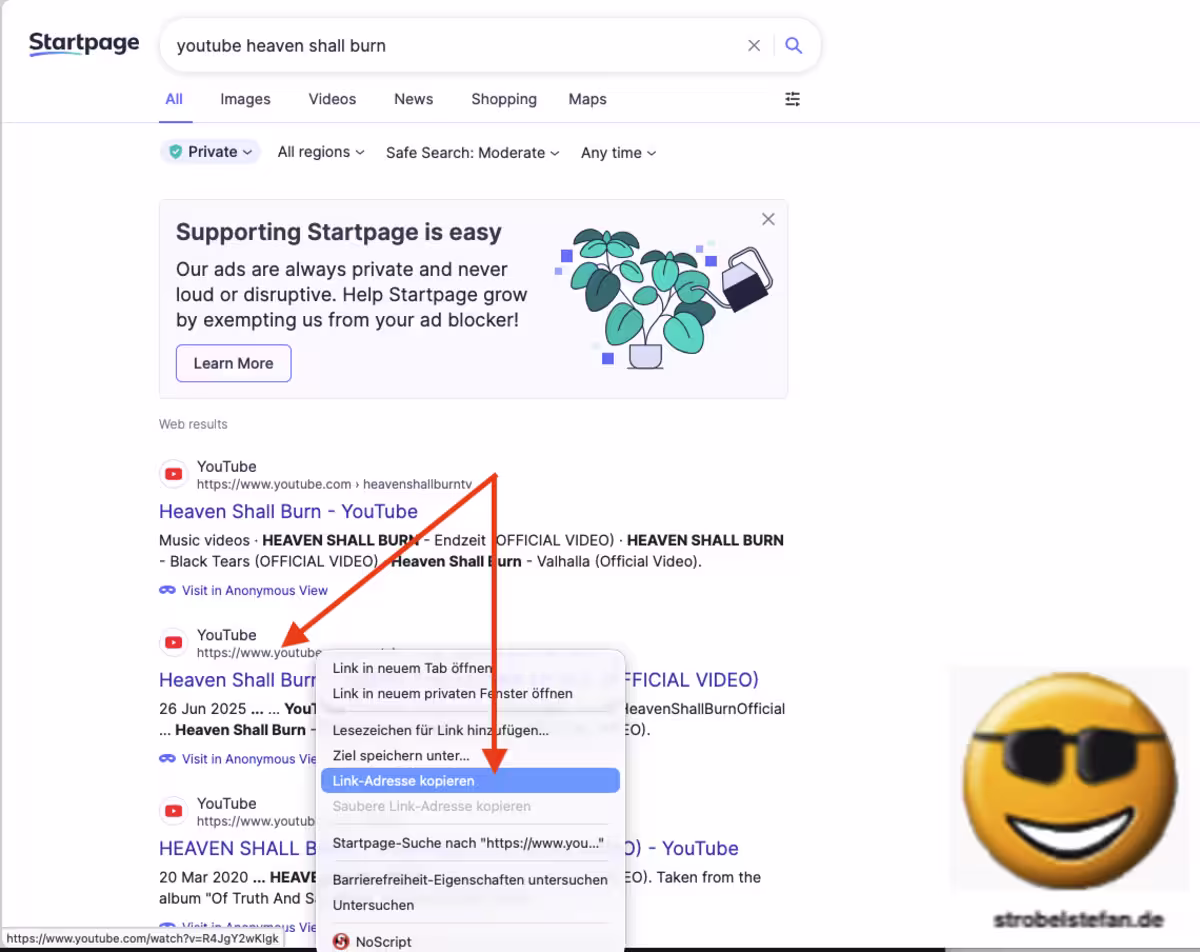Click the YouTube favicon of first result
Image resolution: width=1200 pixels, height=952 pixels.
coord(174,474)
